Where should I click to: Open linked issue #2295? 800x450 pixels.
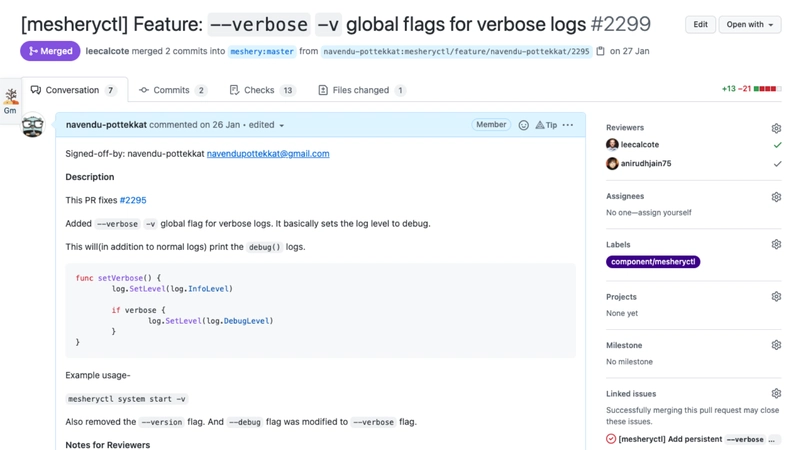[133, 201]
